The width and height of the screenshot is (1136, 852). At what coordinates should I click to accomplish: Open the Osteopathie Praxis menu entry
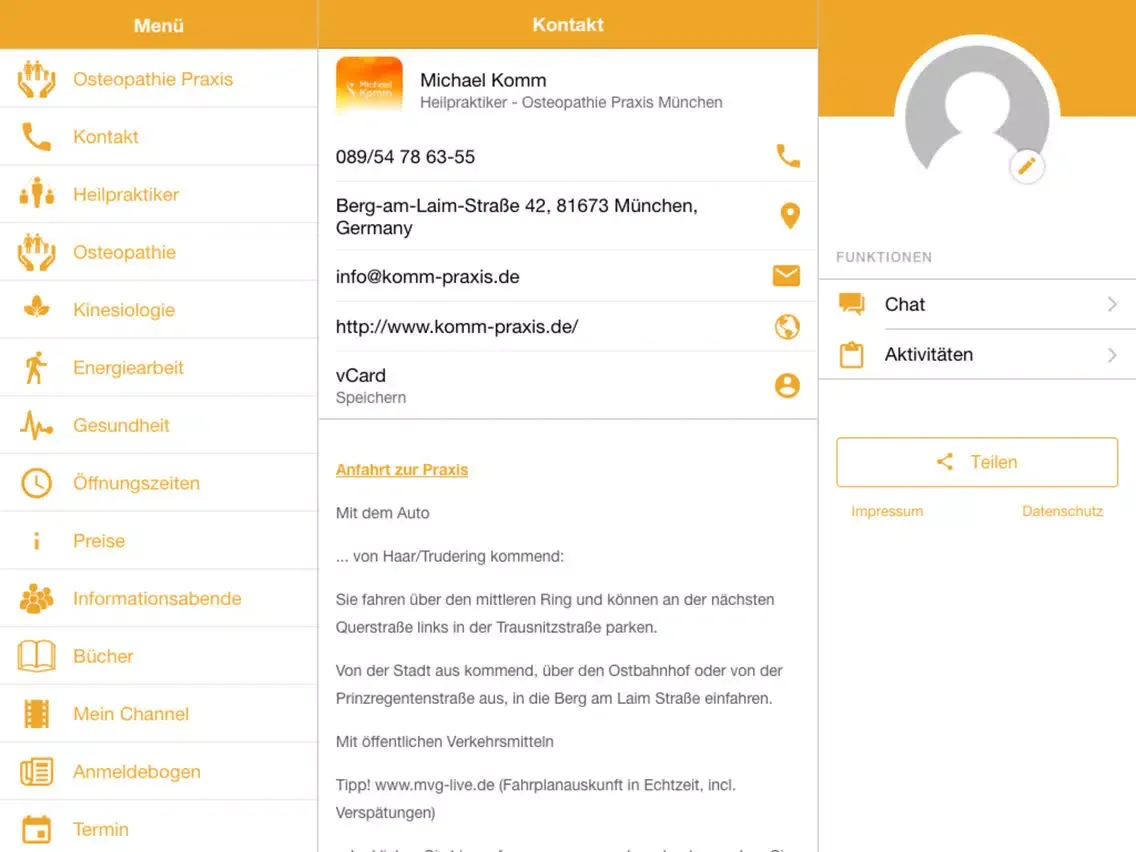(x=159, y=79)
